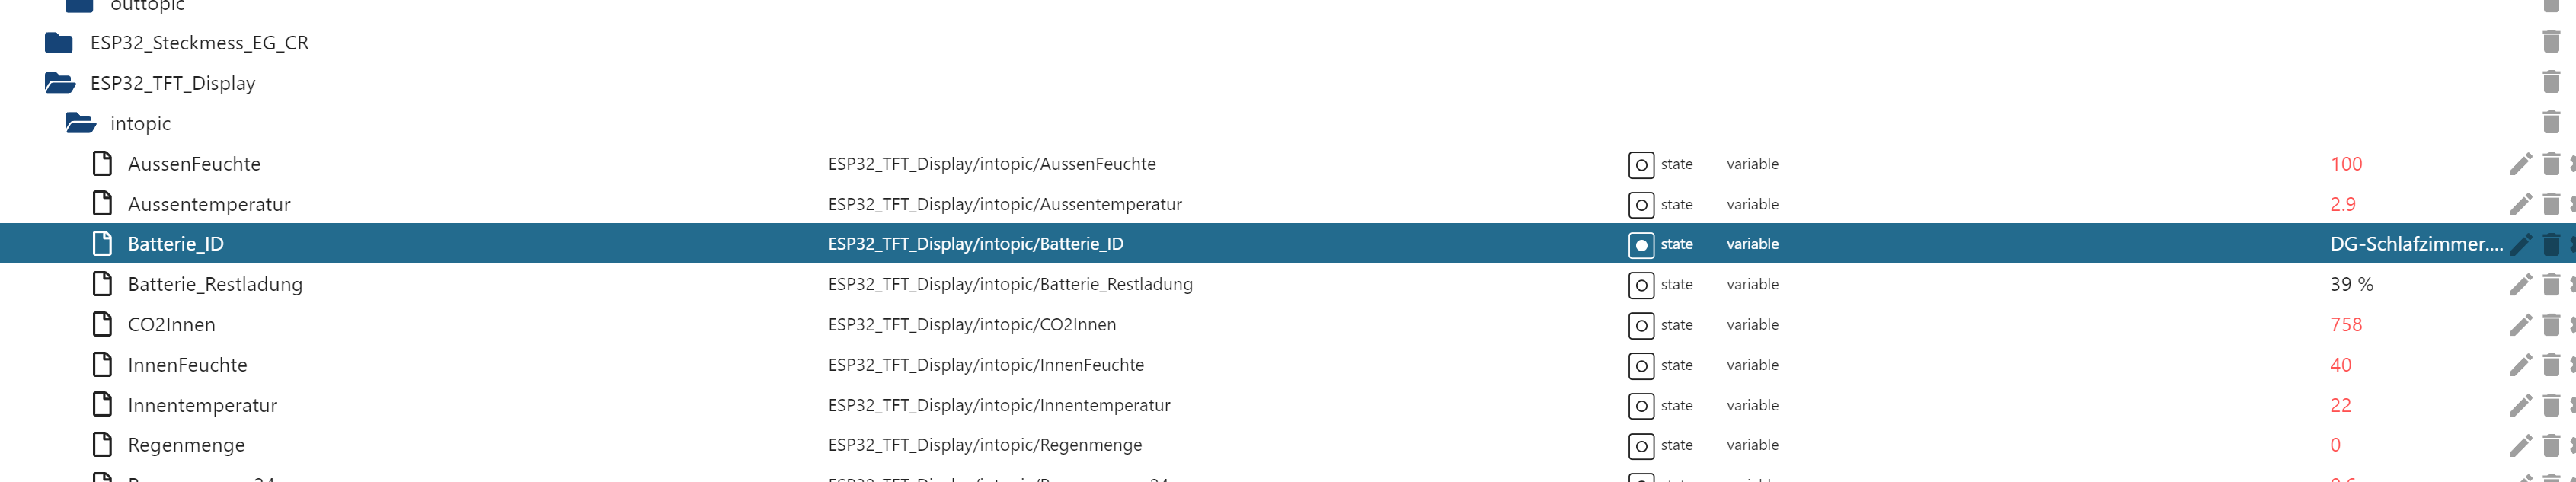The image size is (2576, 482).
Task: Click the edit pencil for AussenFeuchte
Action: tap(2520, 164)
